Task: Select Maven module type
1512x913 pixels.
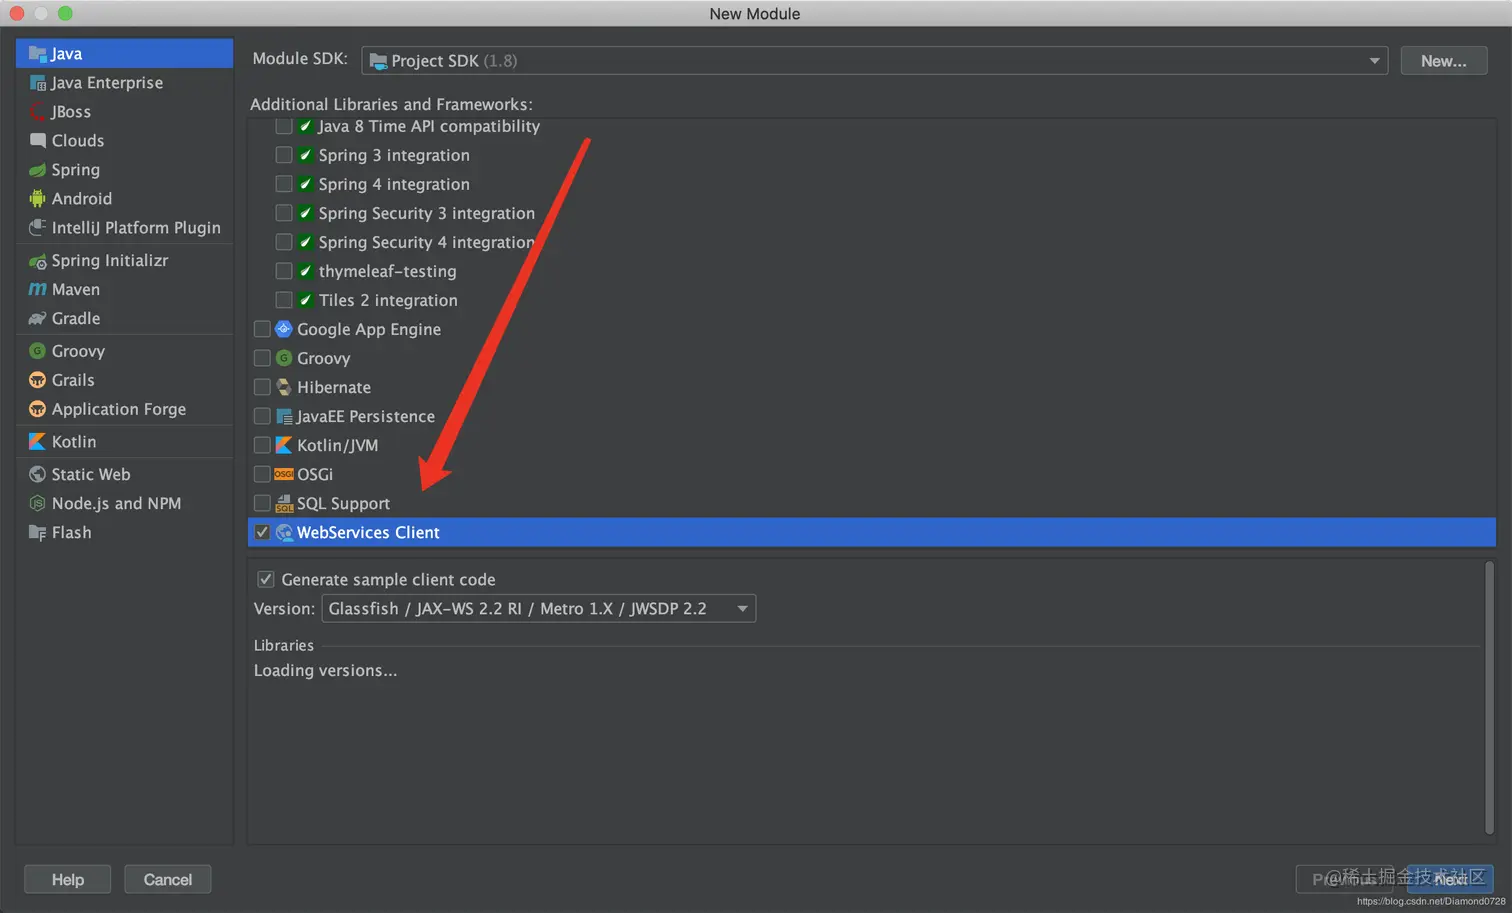Action: 124,290
